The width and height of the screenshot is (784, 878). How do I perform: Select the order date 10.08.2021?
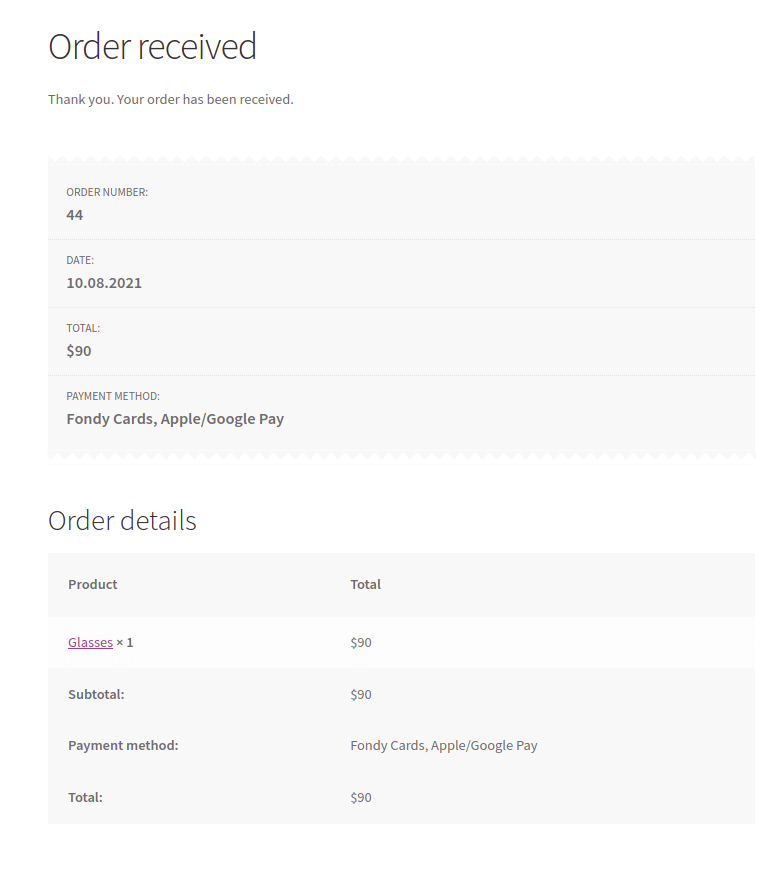(x=104, y=283)
